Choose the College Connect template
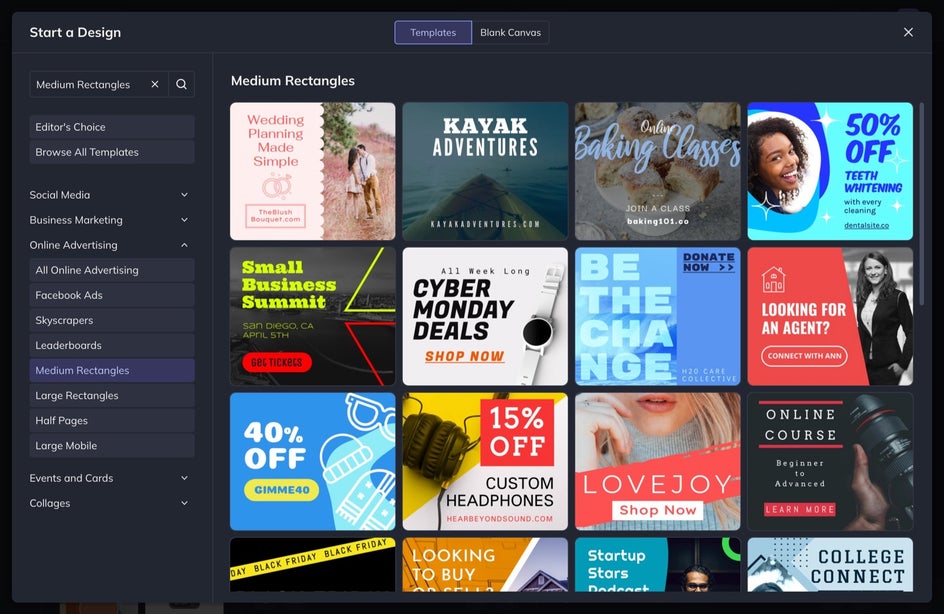Image resolution: width=944 pixels, height=614 pixels. (830, 565)
